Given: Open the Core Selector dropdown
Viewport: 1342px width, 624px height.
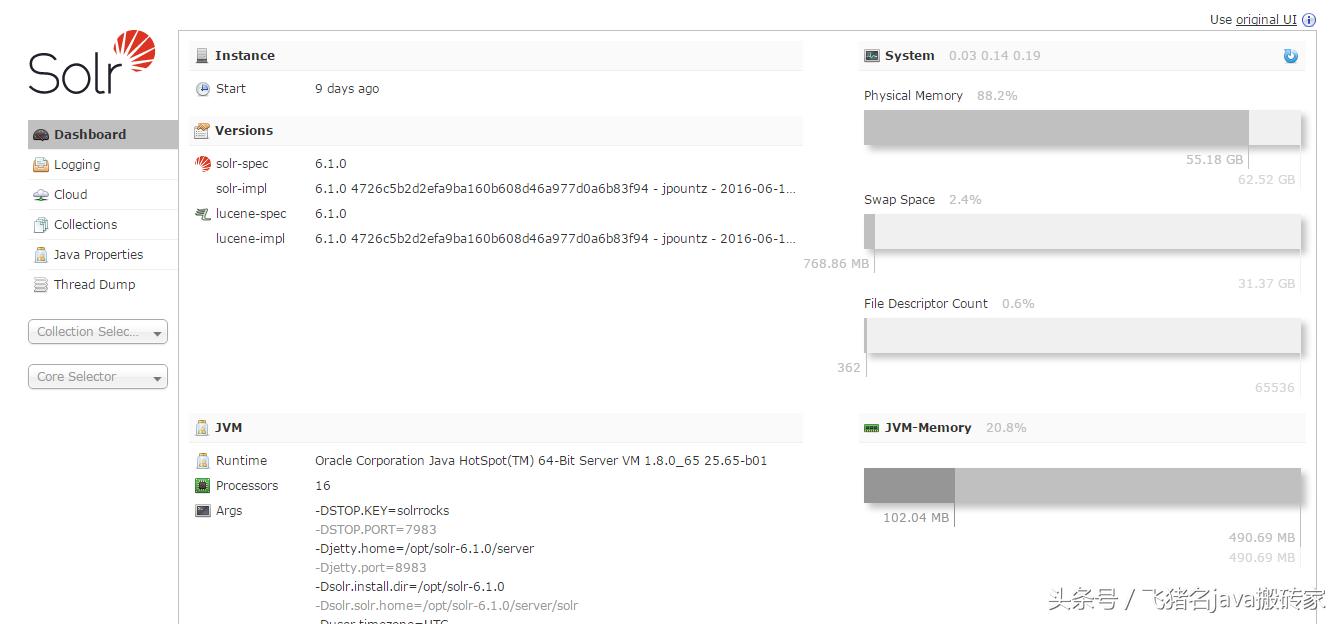Looking at the screenshot, I should (98, 377).
